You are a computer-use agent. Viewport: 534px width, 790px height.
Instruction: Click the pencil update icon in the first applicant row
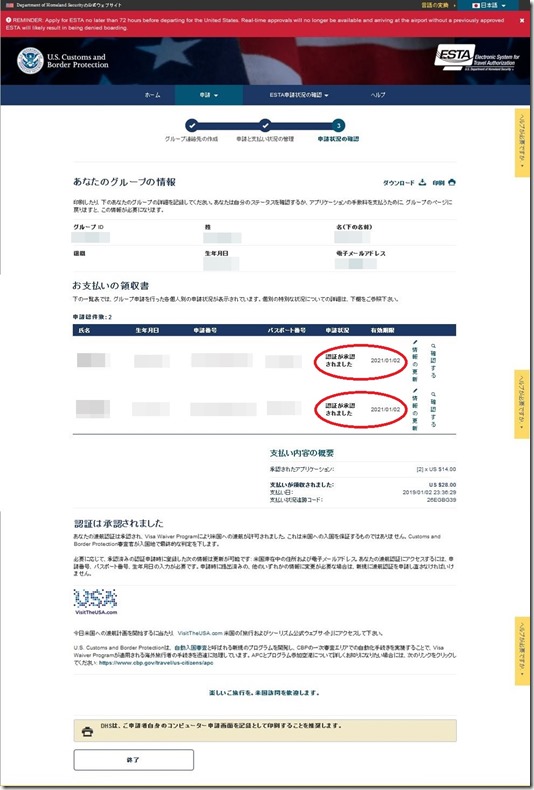(x=415, y=342)
